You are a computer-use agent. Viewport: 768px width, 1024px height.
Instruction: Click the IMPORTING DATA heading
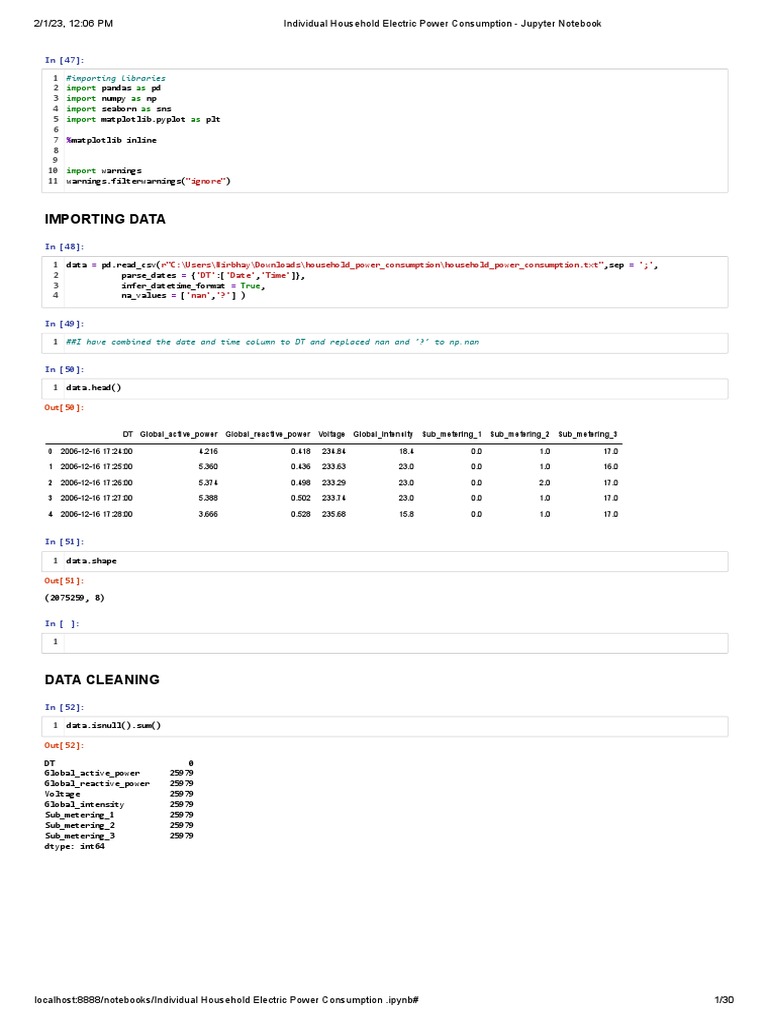(x=105, y=219)
